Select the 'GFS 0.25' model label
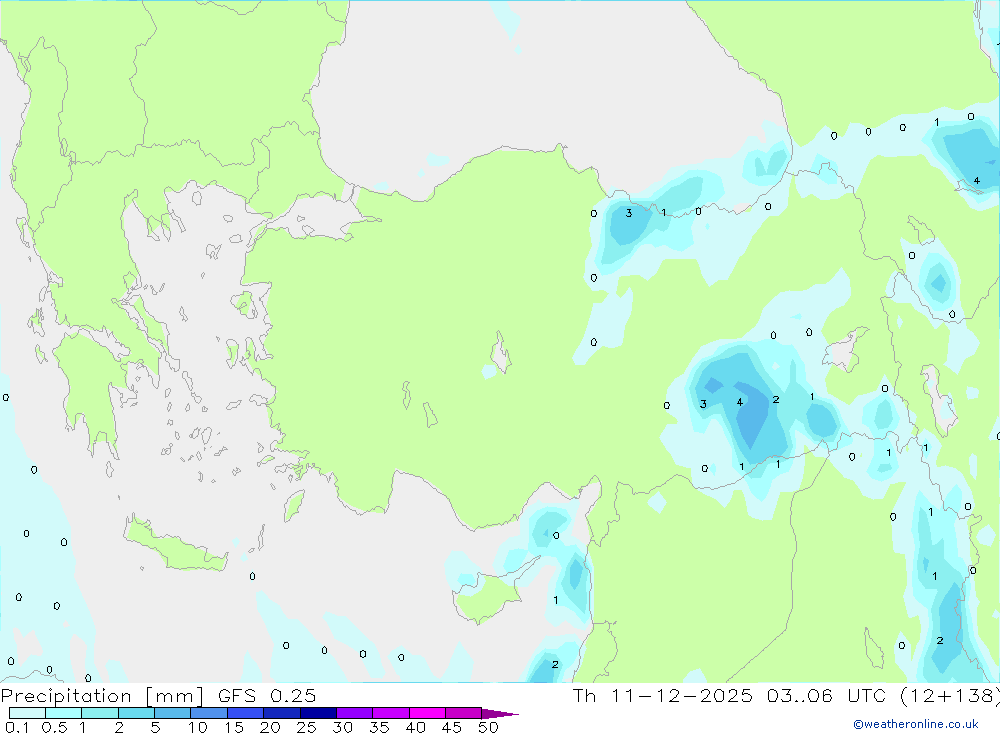The width and height of the screenshot is (1000, 733). click(267, 695)
